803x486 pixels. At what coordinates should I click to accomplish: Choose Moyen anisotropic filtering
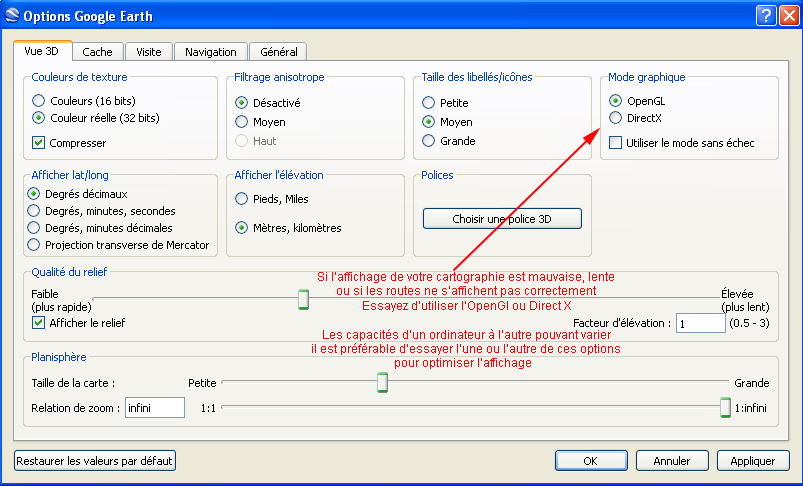click(241, 122)
